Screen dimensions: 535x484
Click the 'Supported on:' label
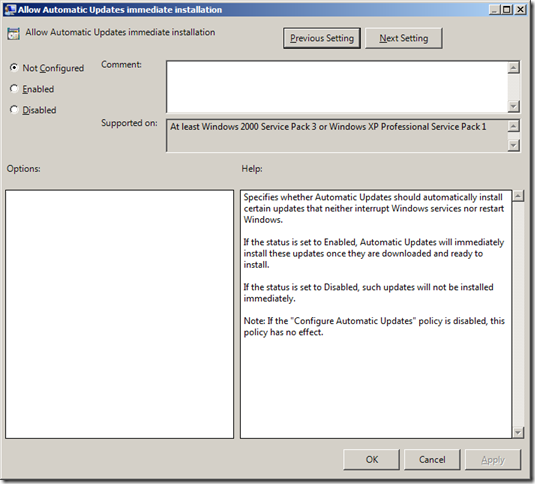pos(129,123)
